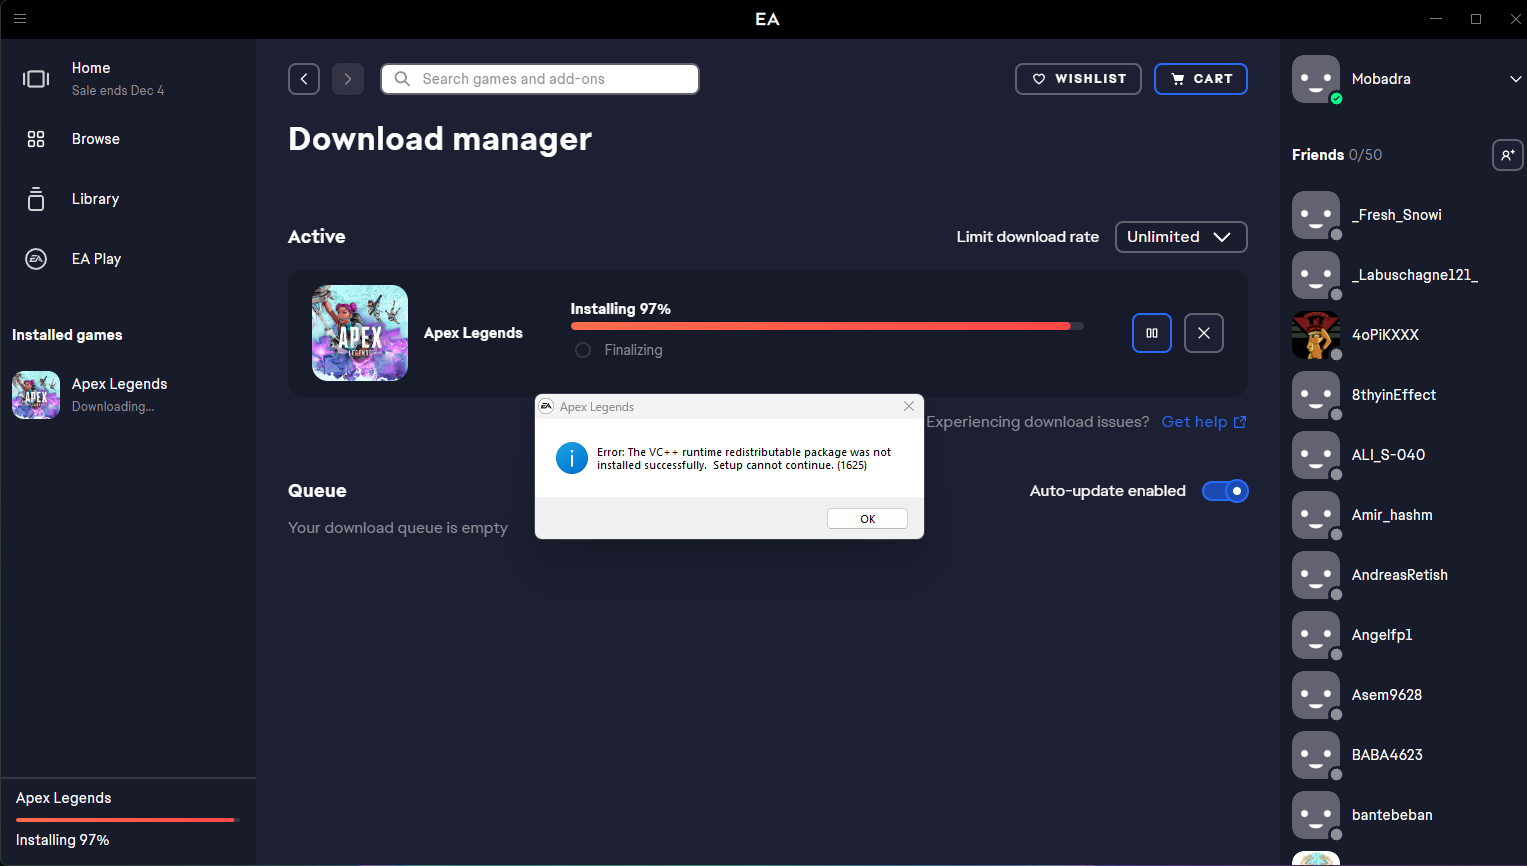Minimize the EA app window
Screen dimensions: 1527x866
click(1436, 18)
